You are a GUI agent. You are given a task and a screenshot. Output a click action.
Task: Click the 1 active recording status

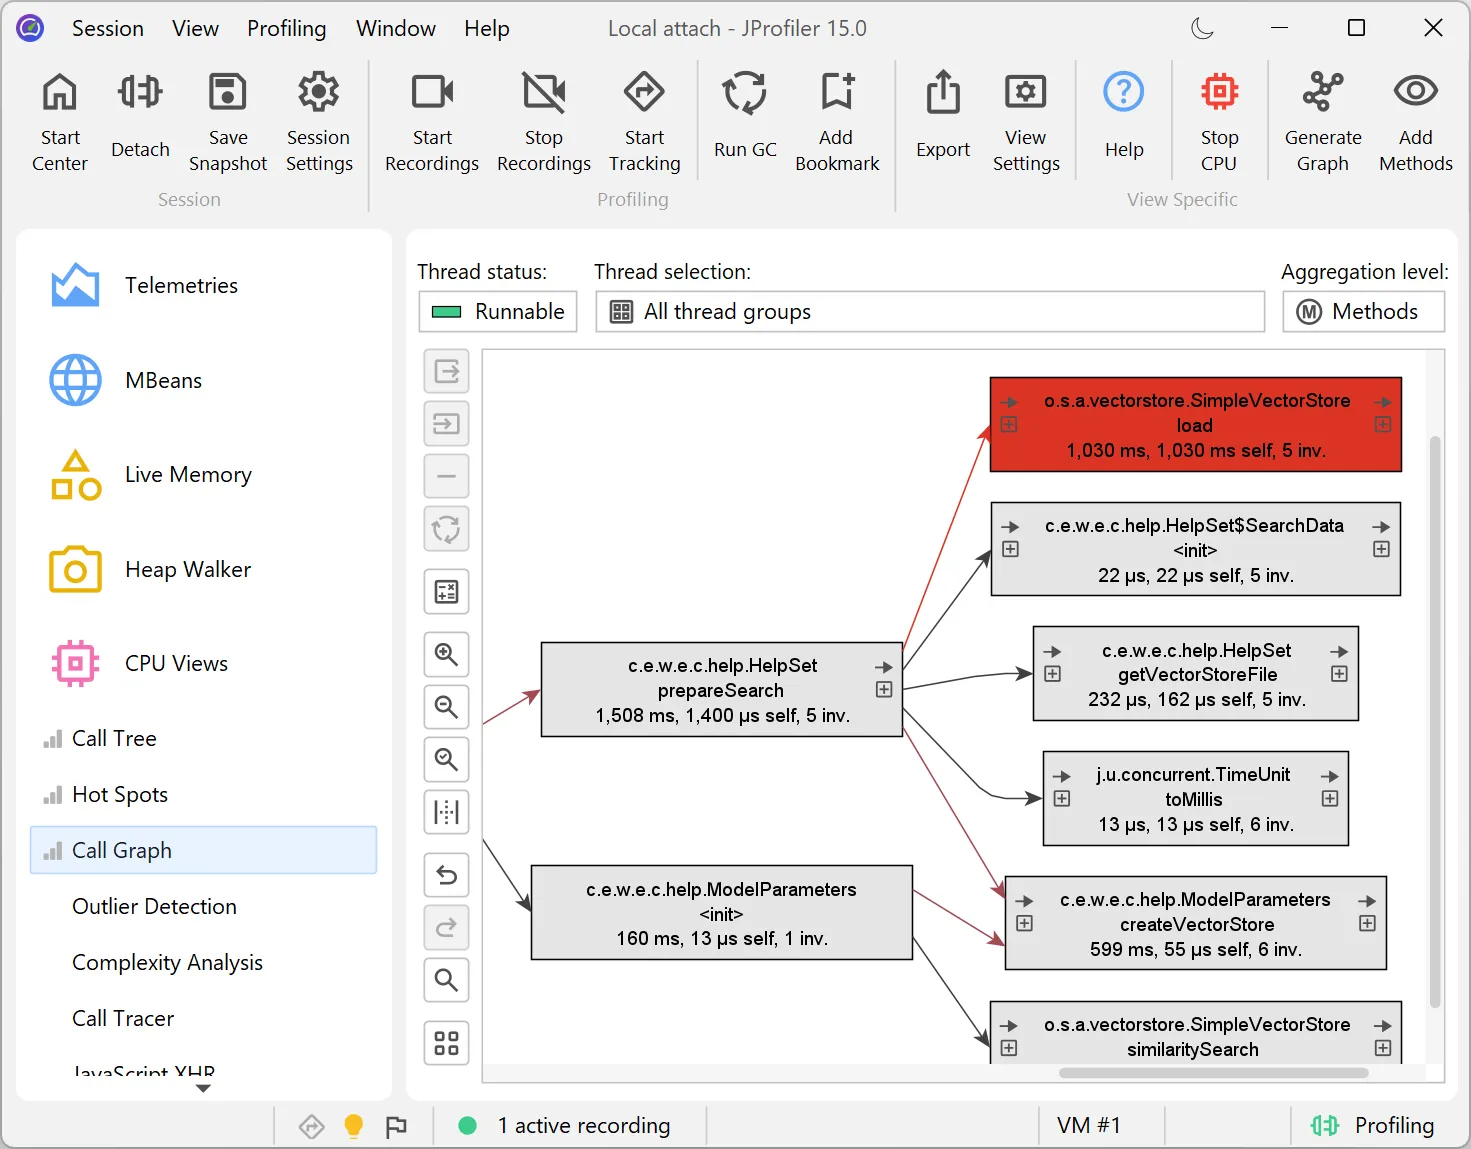click(x=583, y=1126)
